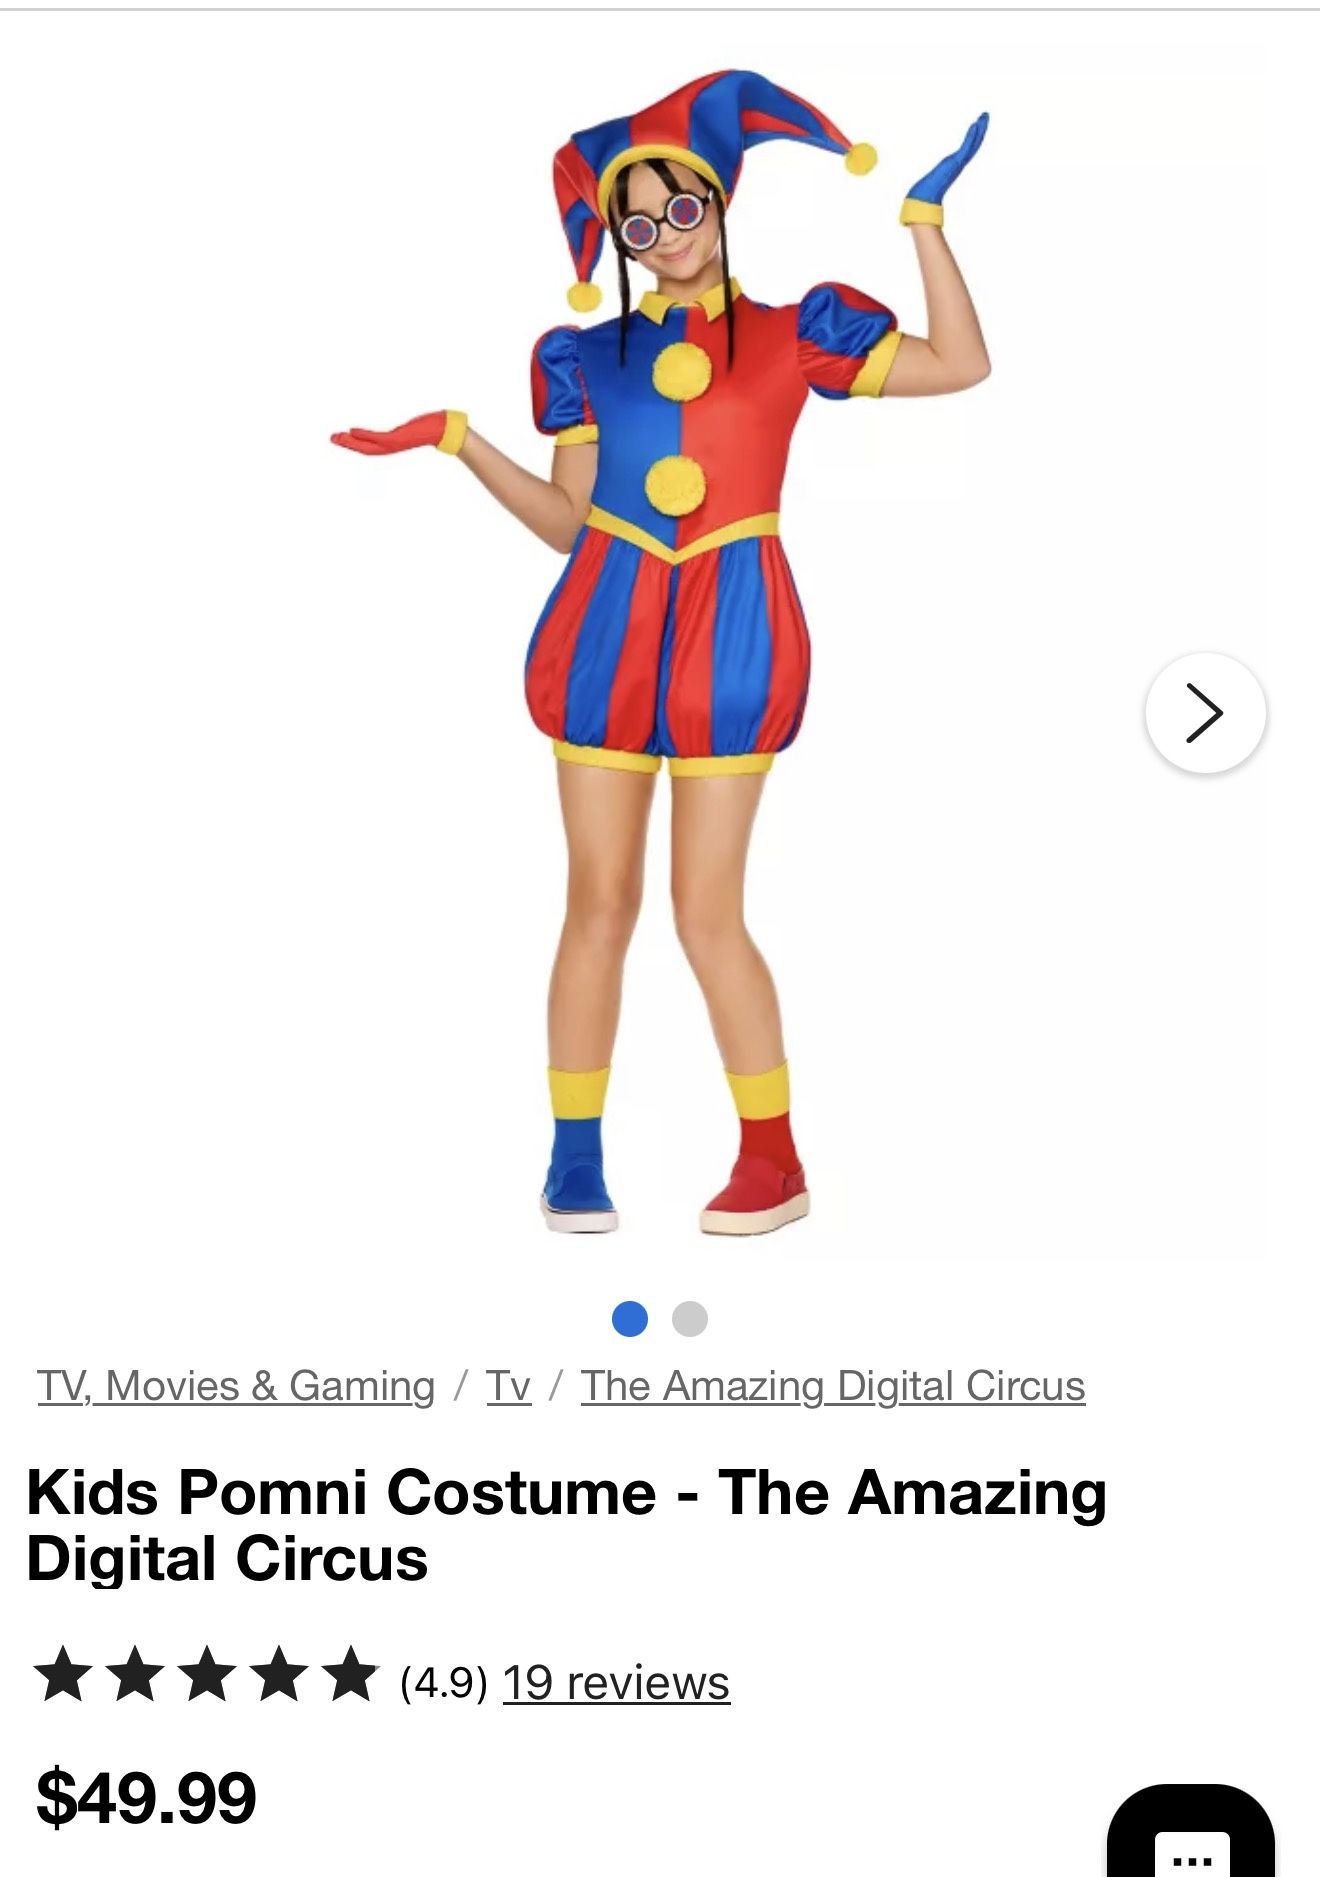Open The Amazing Digital Circus breadcrumb
The image size is (1320, 1877).
tap(833, 1386)
